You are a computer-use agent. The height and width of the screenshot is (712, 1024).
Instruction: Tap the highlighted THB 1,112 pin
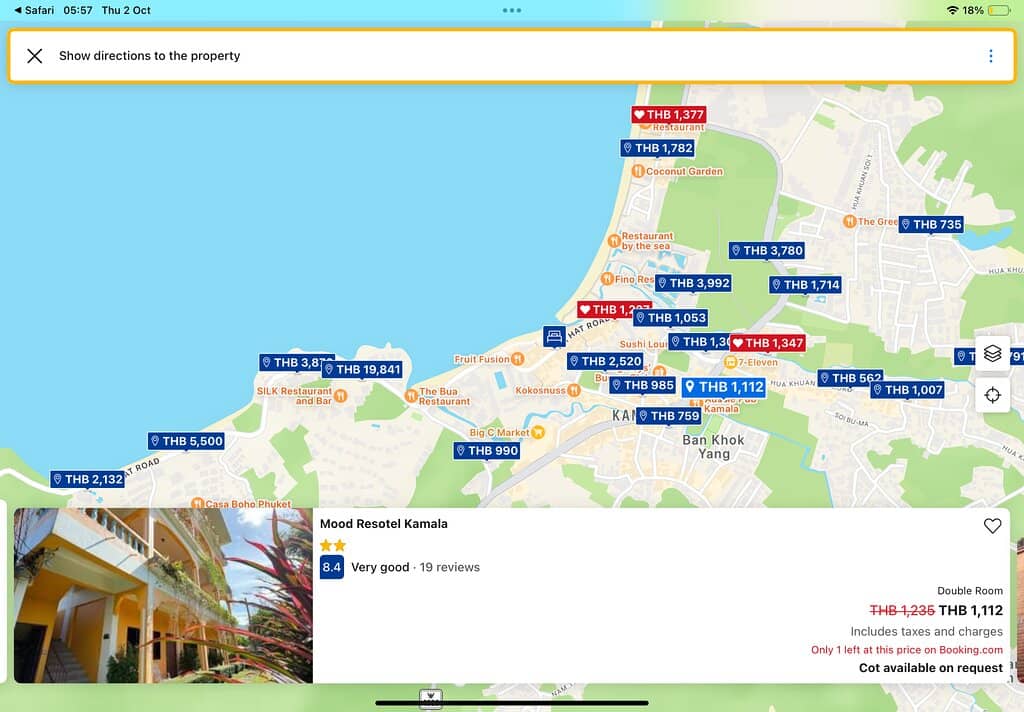click(x=724, y=387)
